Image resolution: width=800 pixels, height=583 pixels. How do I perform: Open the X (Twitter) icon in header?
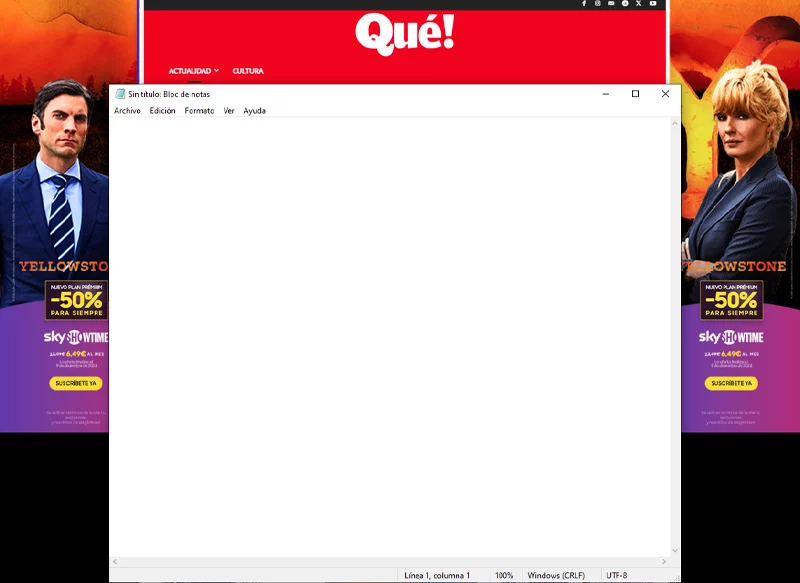(x=639, y=4)
